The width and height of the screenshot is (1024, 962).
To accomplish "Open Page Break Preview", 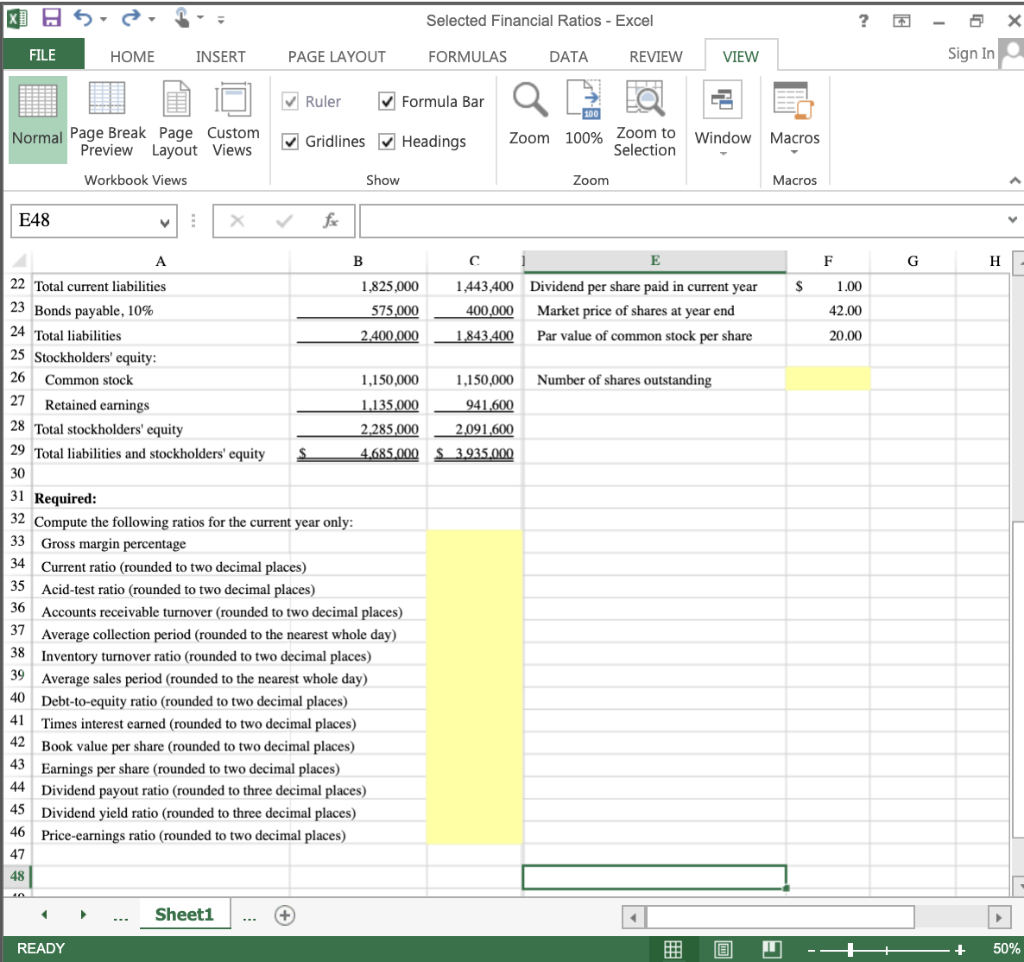I will 107,120.
